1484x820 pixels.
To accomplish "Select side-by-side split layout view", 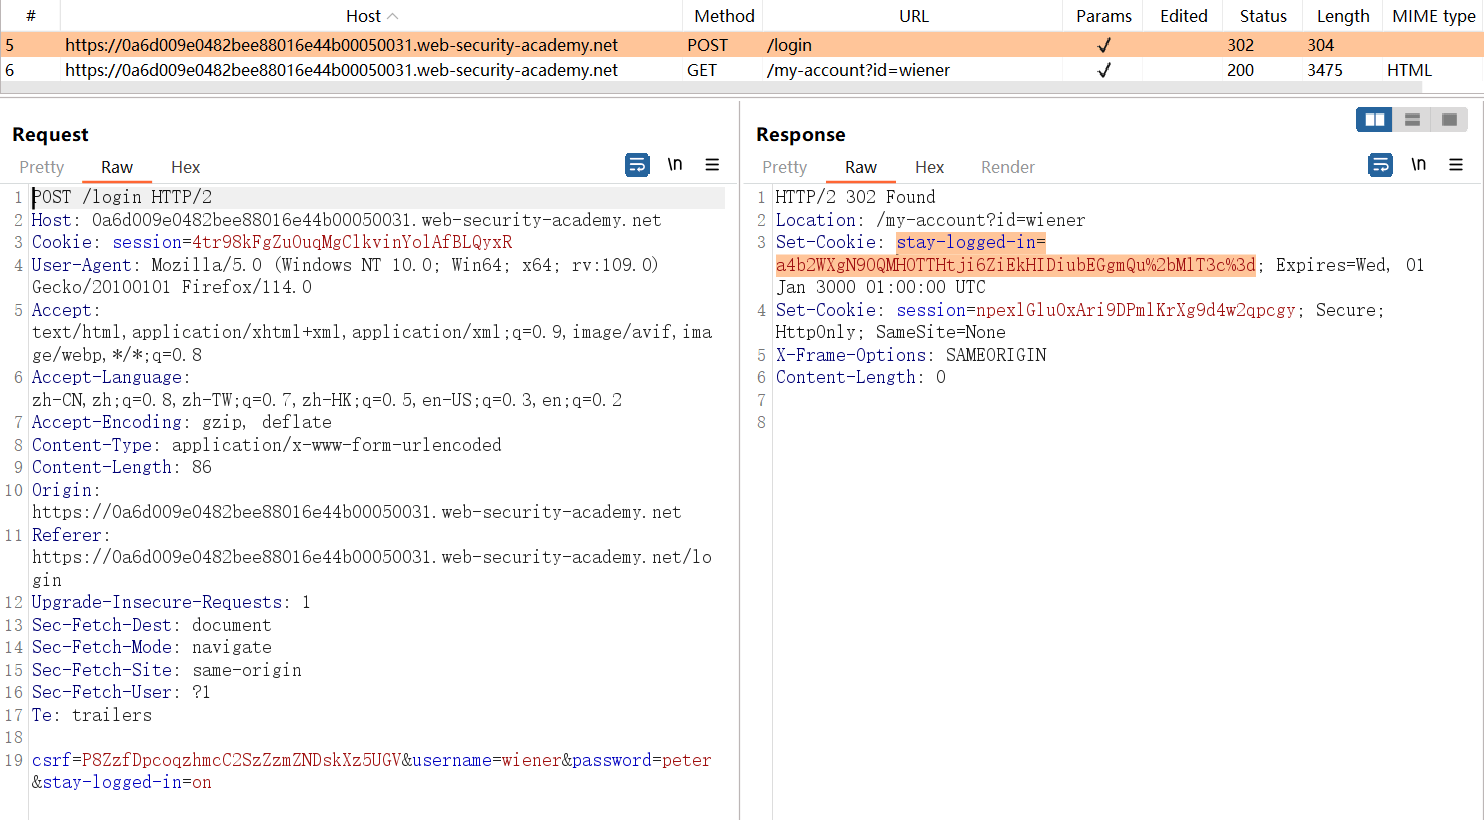I will coord(1375,120).
